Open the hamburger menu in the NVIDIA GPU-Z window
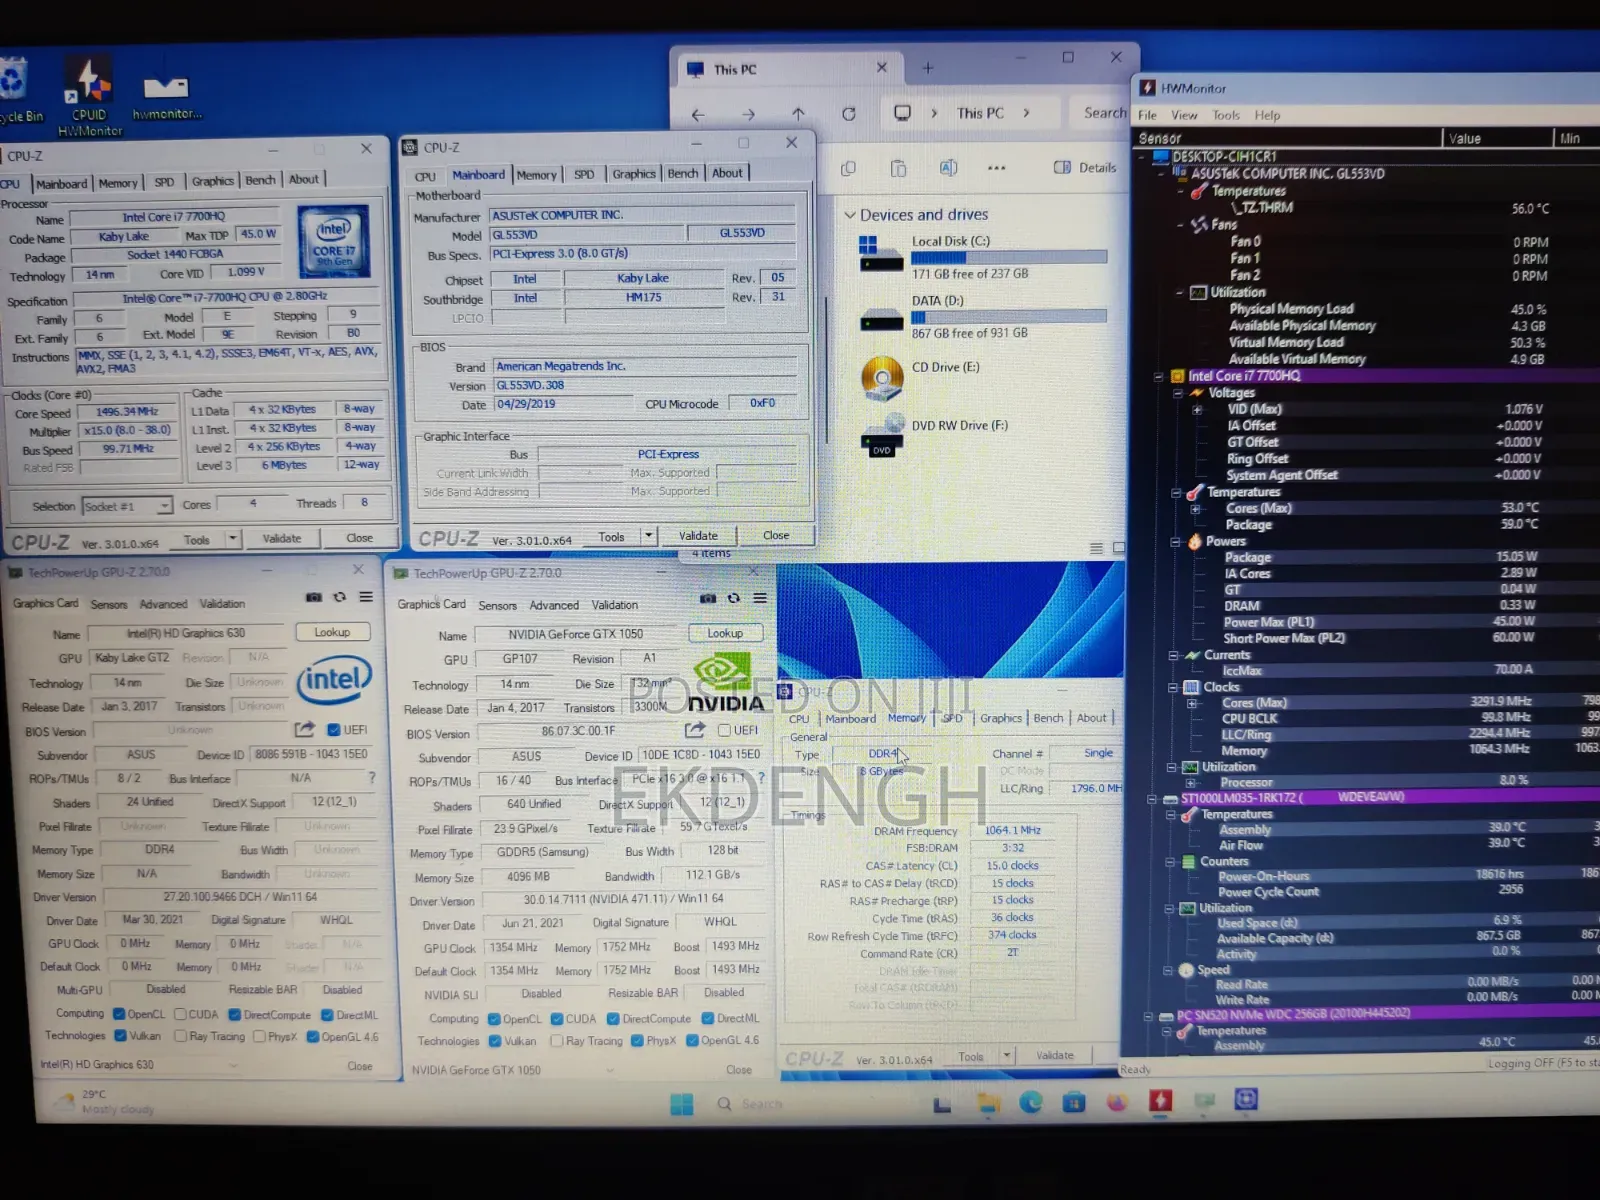This screenshot has height=1200, width=1600. pos(760,598)
